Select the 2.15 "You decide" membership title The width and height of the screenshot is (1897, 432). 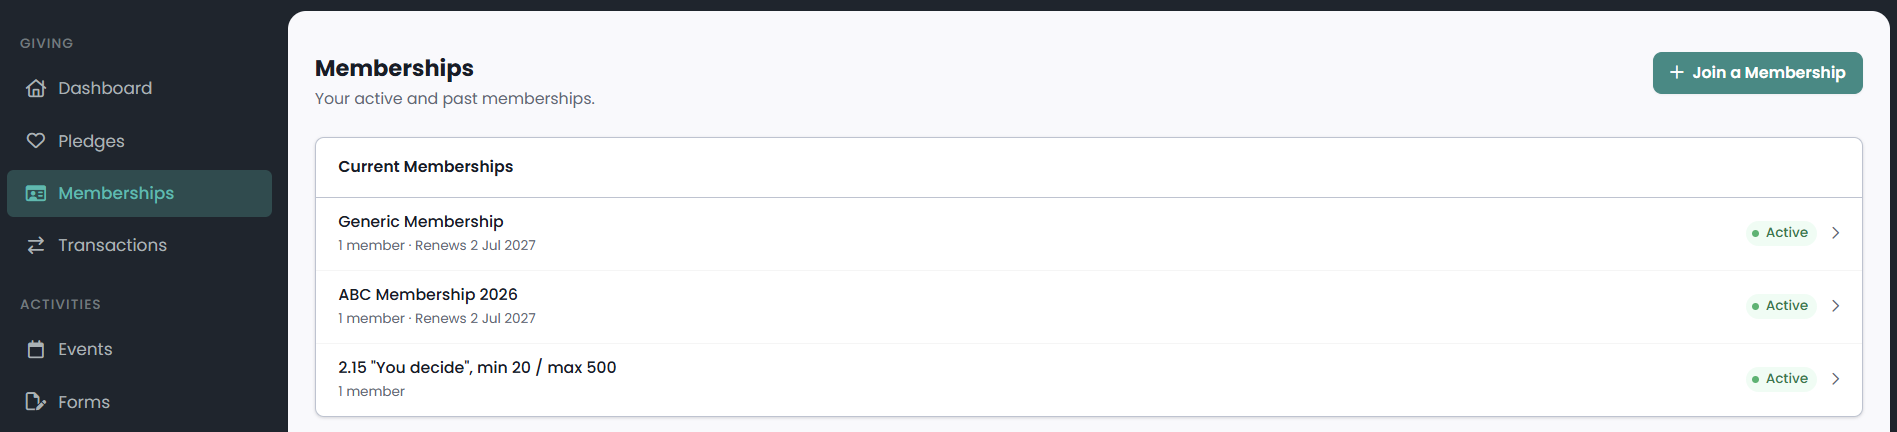[x=477, y=367]
